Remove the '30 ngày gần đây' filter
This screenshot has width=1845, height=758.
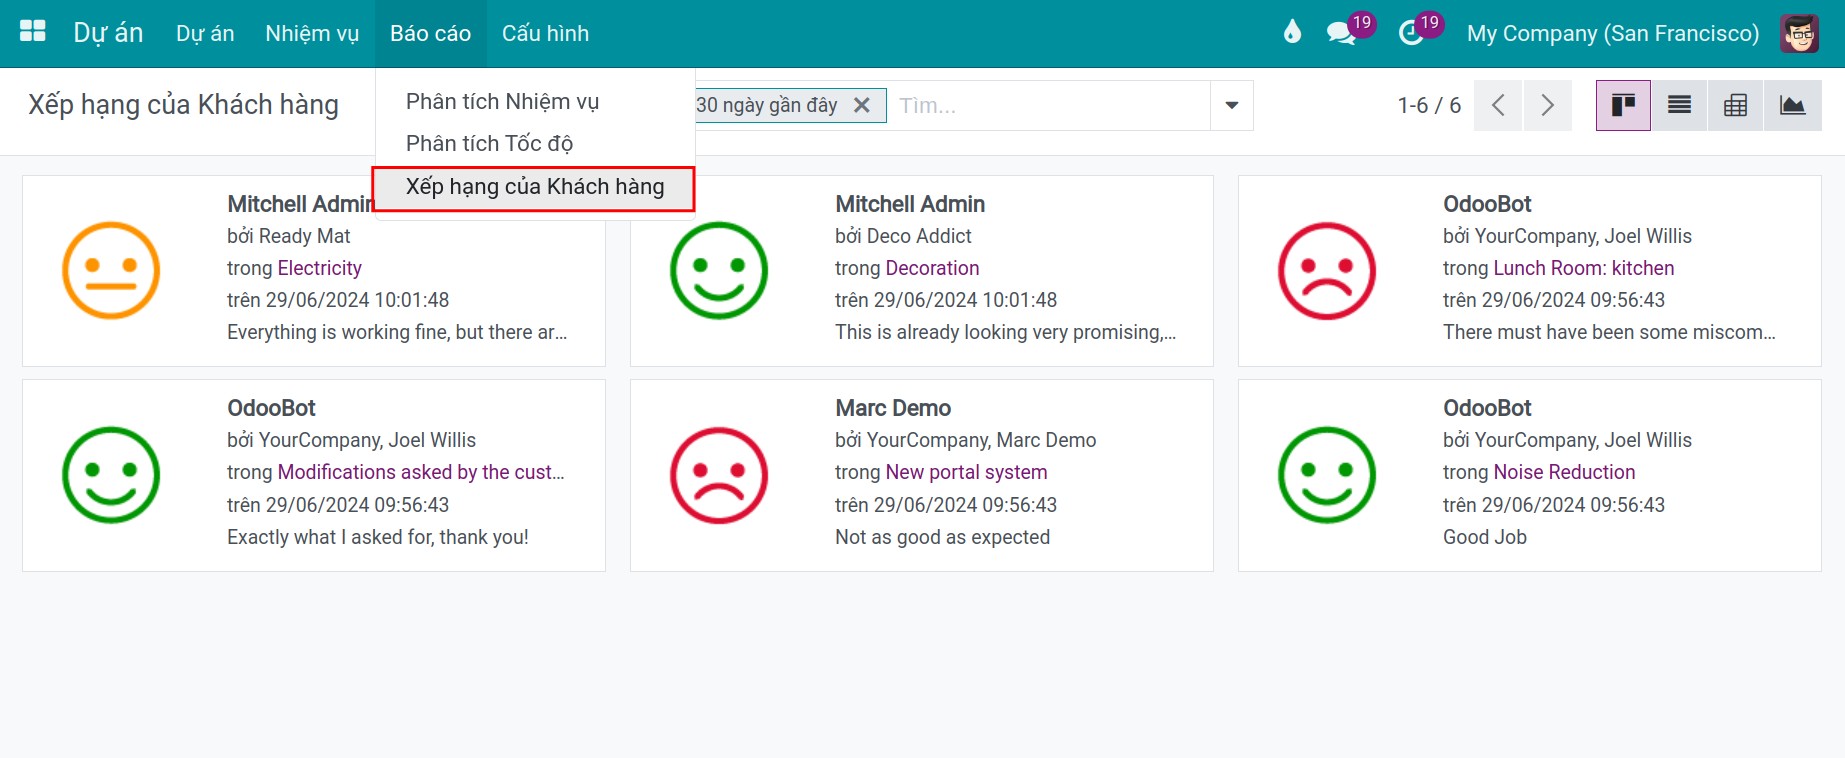862,105
